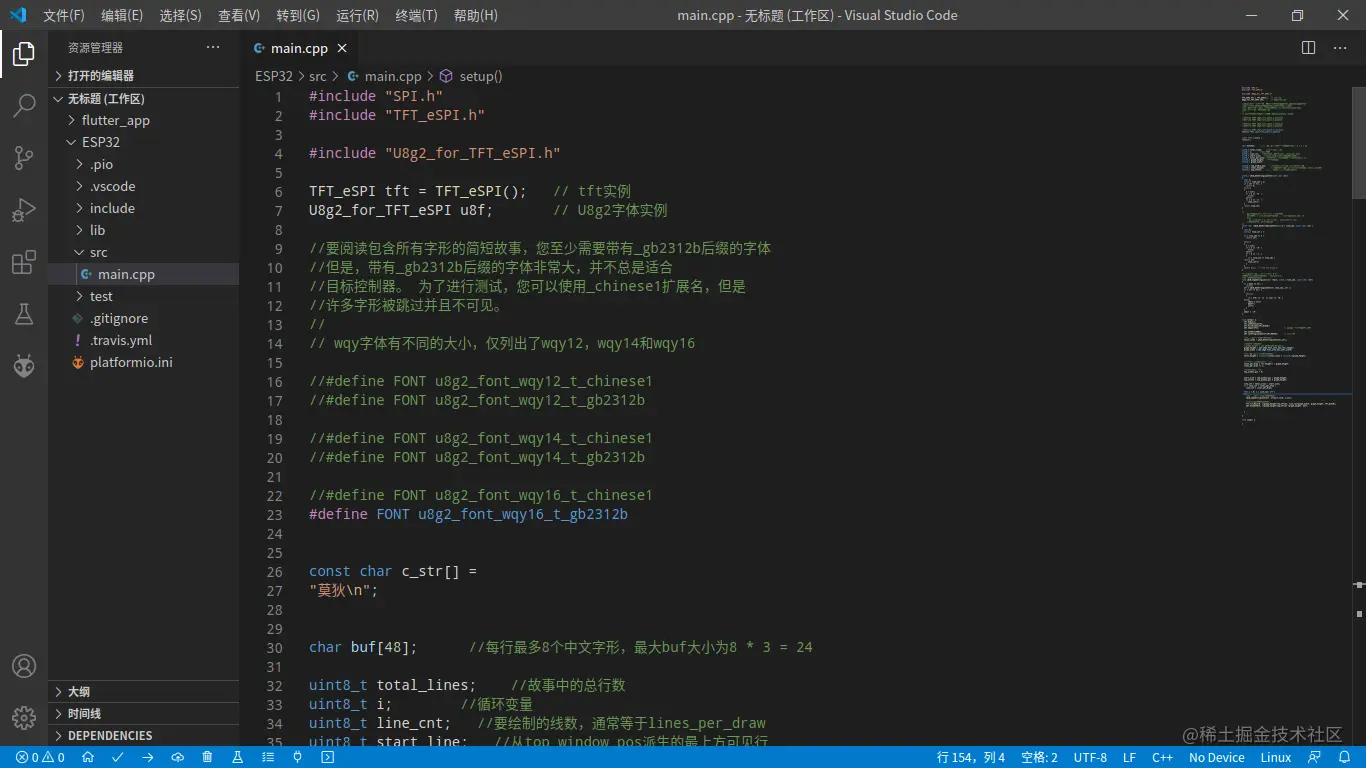Viewport: 1366px width, 768px height.
Task: Open the .gitignore file
Action: point(144,318)
